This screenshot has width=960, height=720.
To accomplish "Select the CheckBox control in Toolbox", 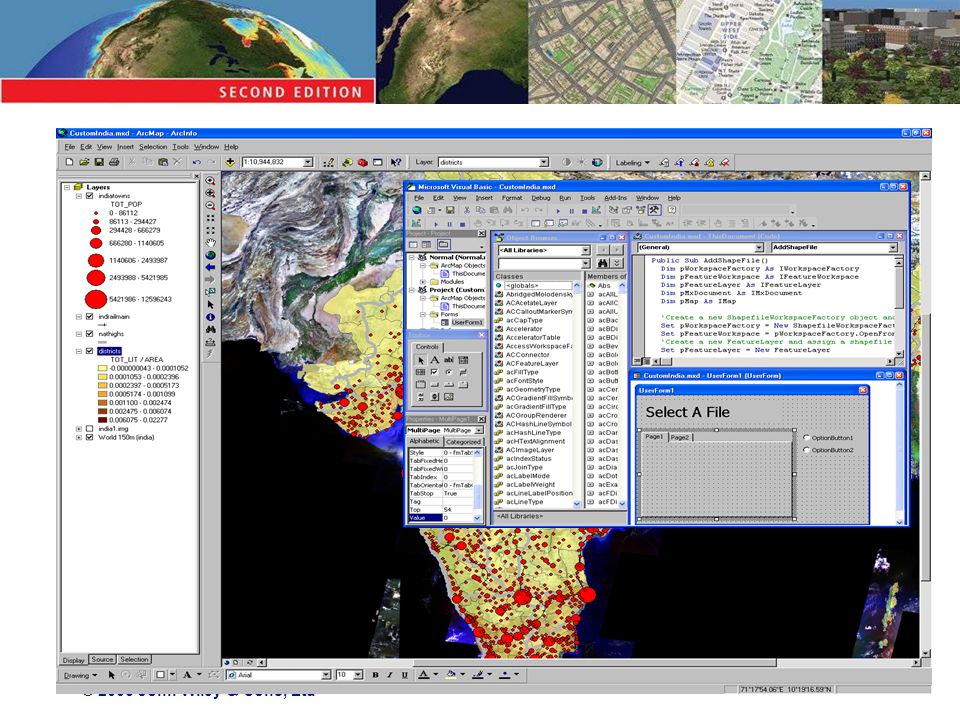I will (434, 372).
